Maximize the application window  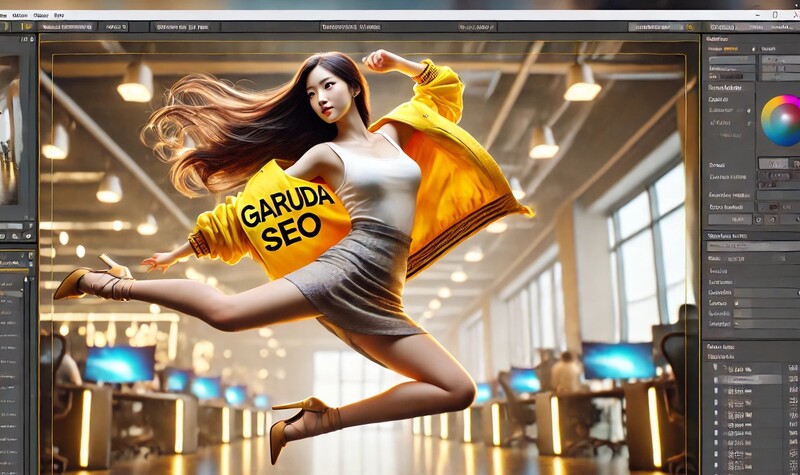click(775, 15)
